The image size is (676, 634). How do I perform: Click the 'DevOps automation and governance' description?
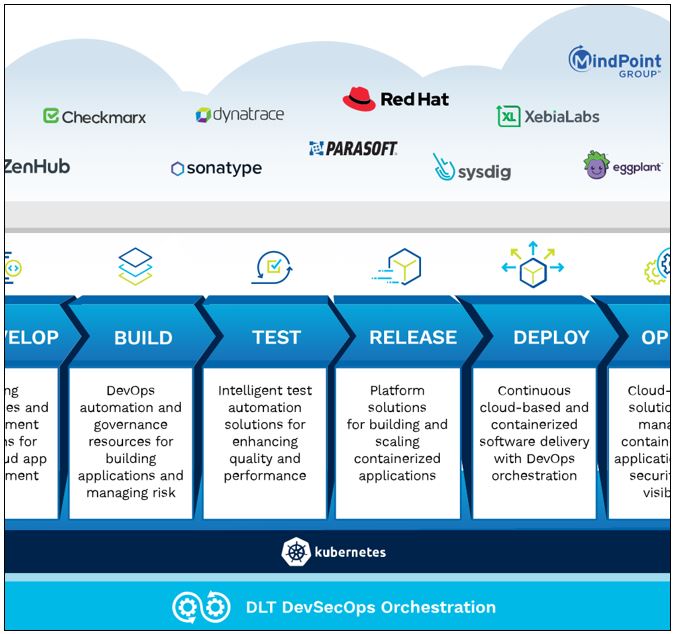[131, 441]
